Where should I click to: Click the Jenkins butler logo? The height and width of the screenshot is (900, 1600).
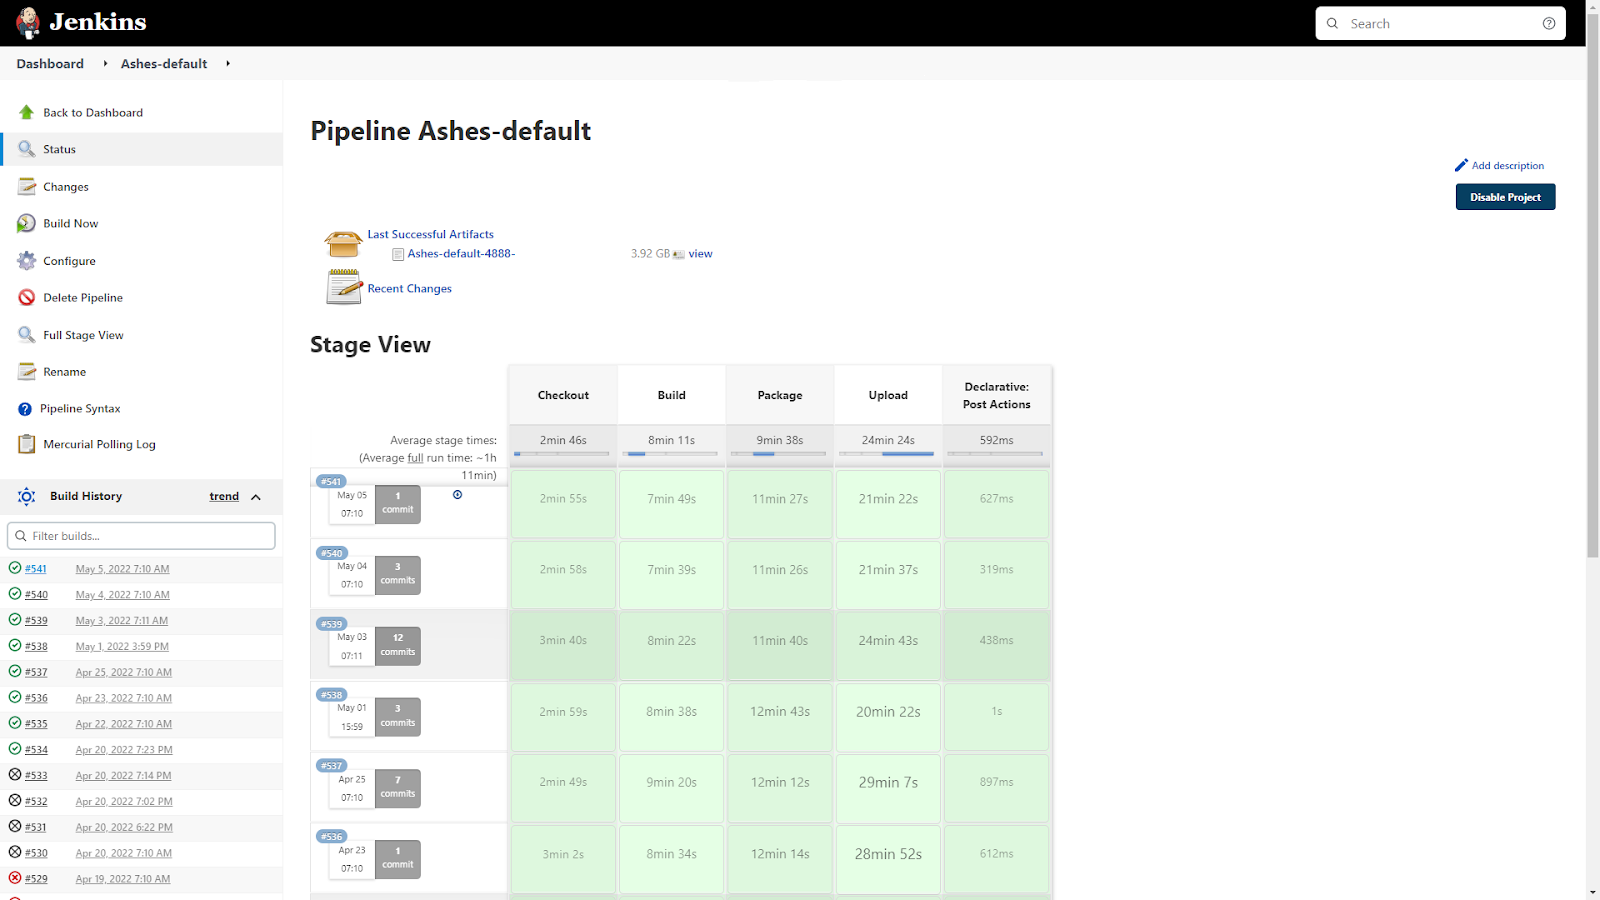28,23
